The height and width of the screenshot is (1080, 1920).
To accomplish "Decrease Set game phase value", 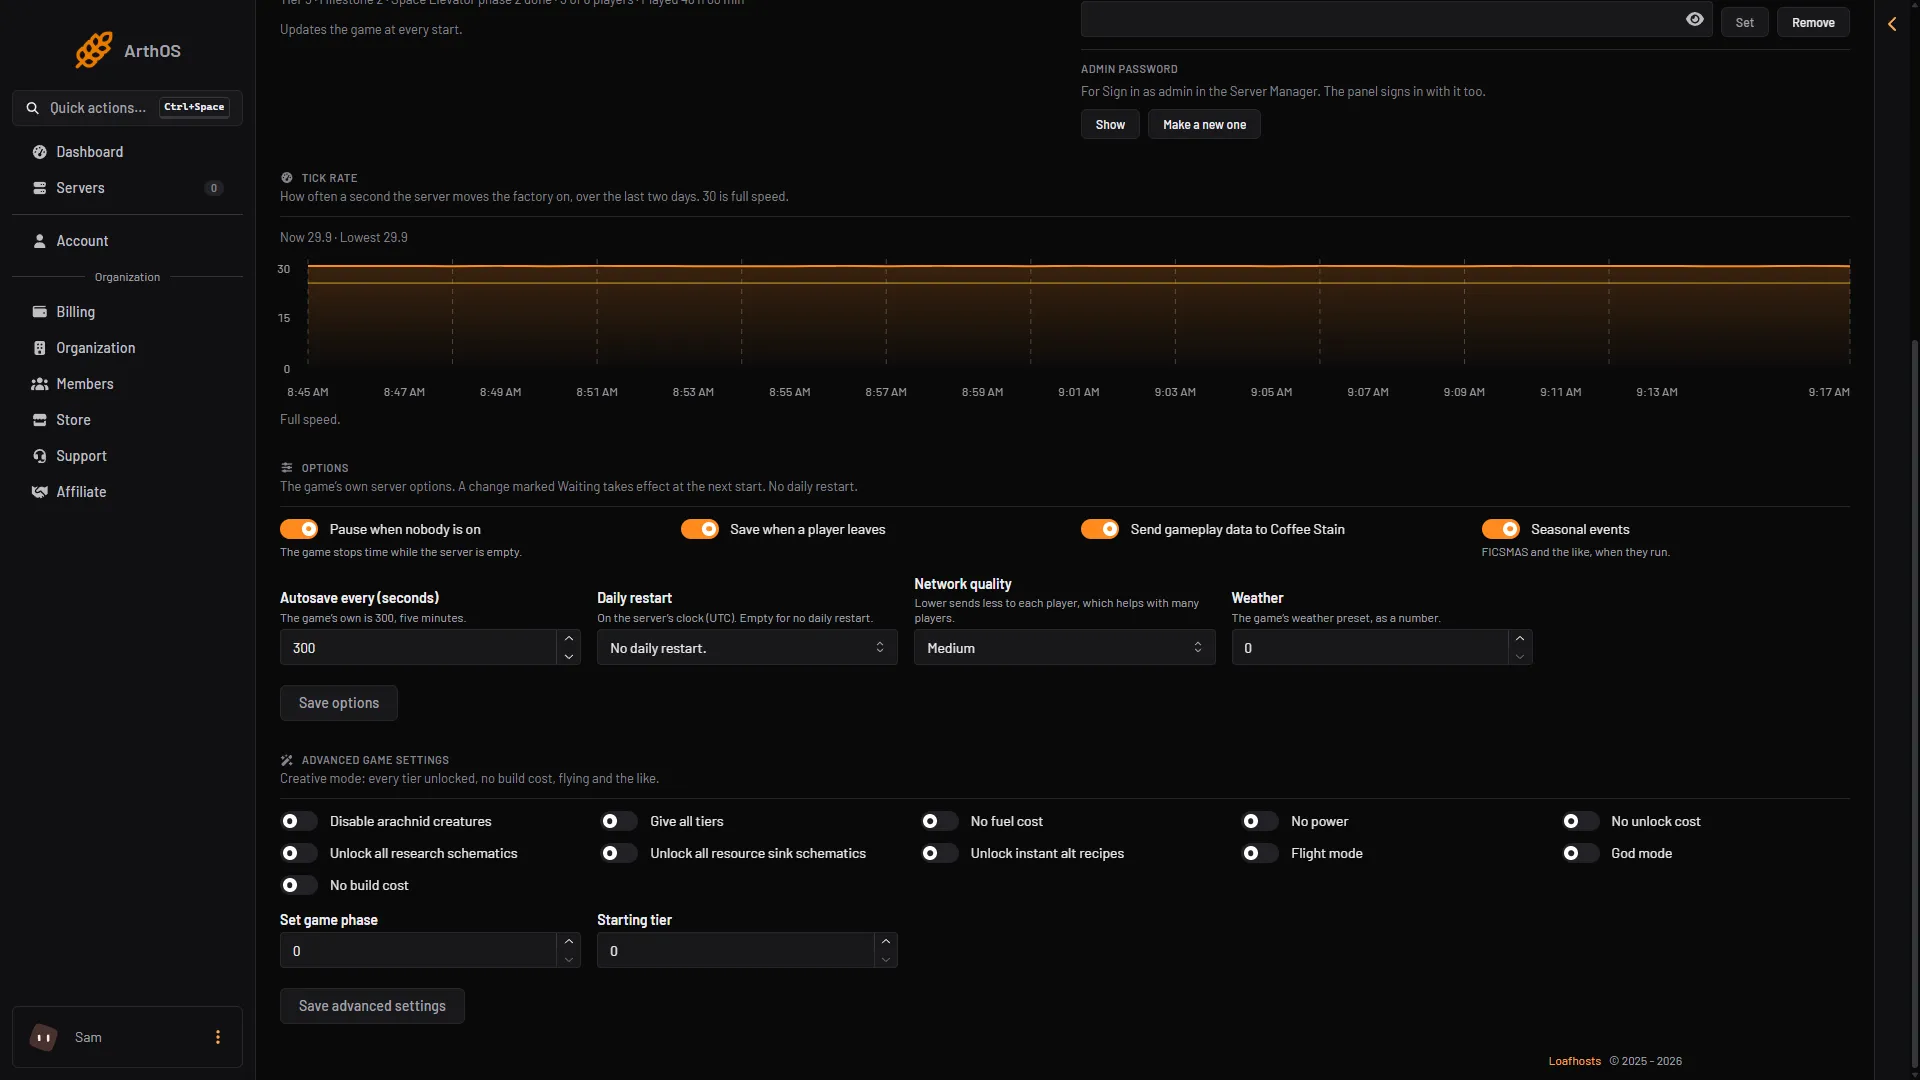I will pyautogui.click(x=569, y=960).
